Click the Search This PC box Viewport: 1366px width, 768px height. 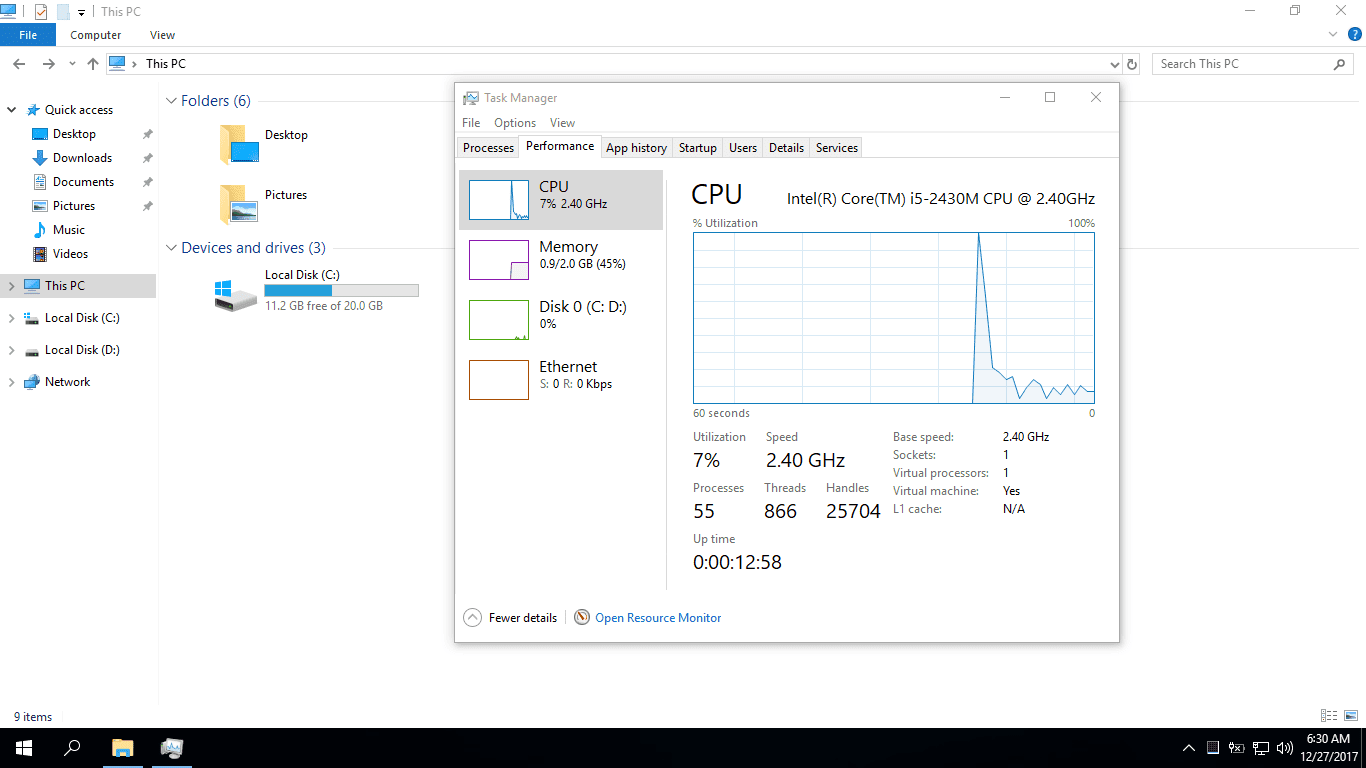[x=1254, y=64]
